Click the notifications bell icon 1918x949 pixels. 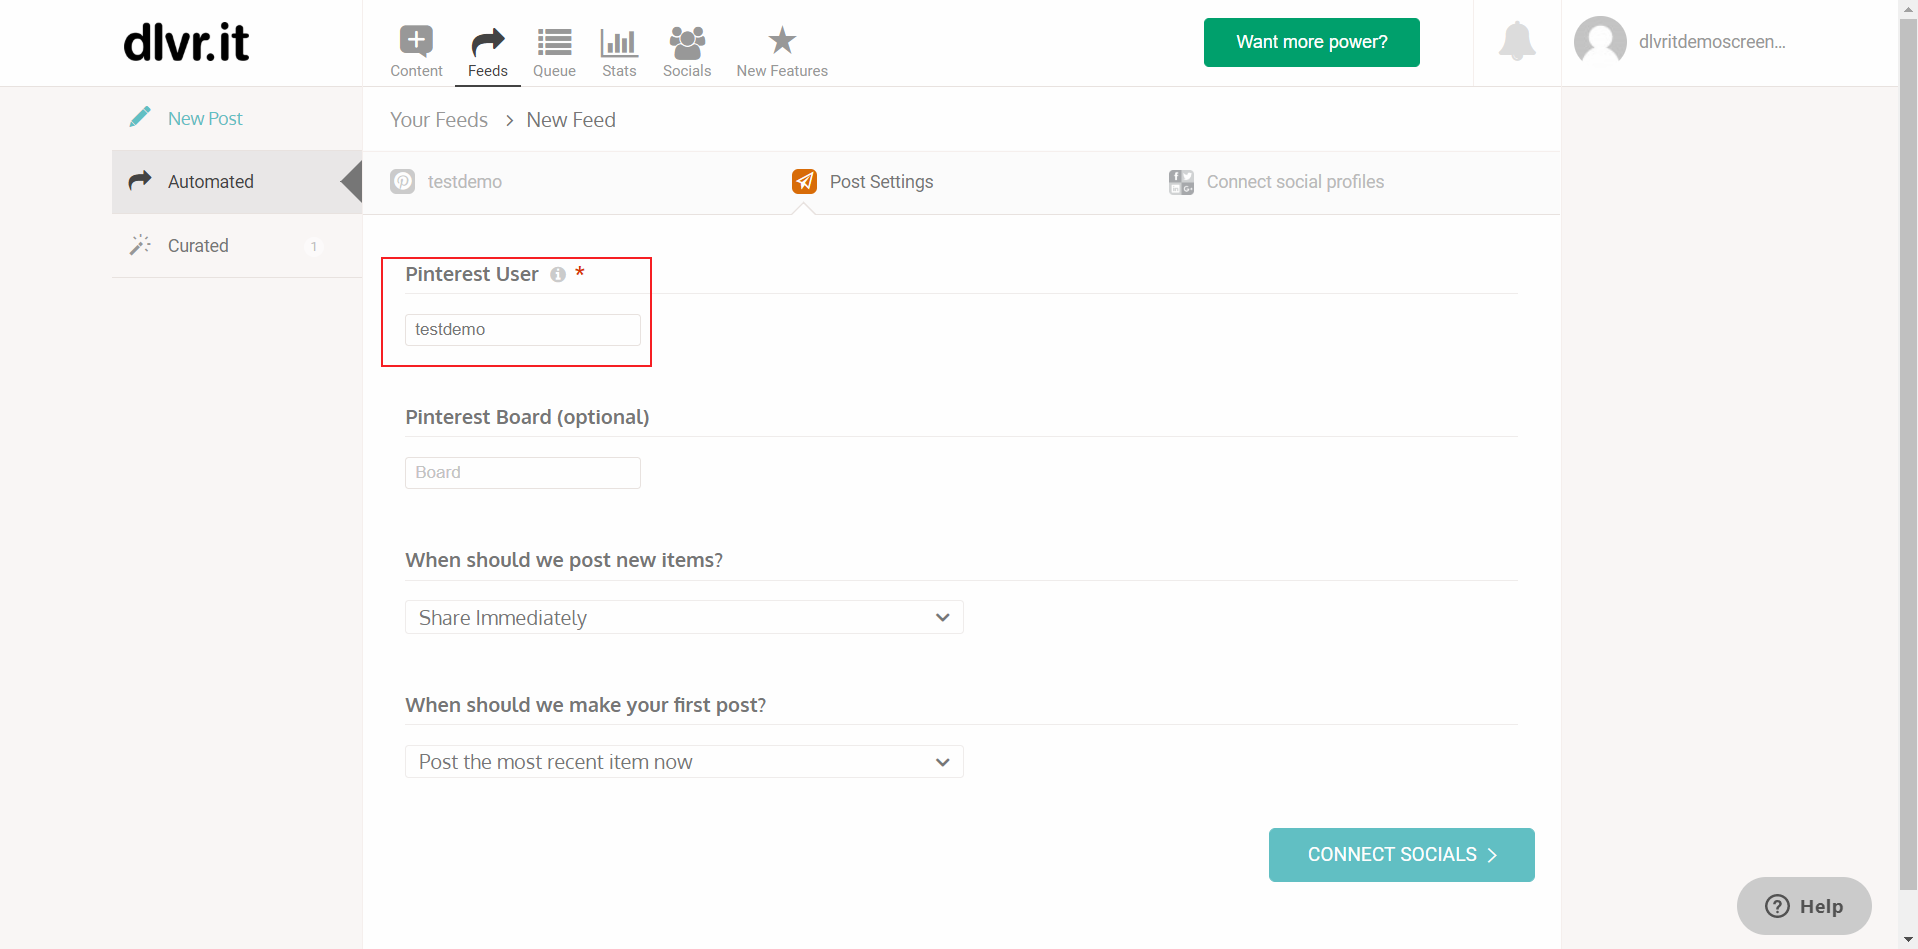coord(1517,41)
